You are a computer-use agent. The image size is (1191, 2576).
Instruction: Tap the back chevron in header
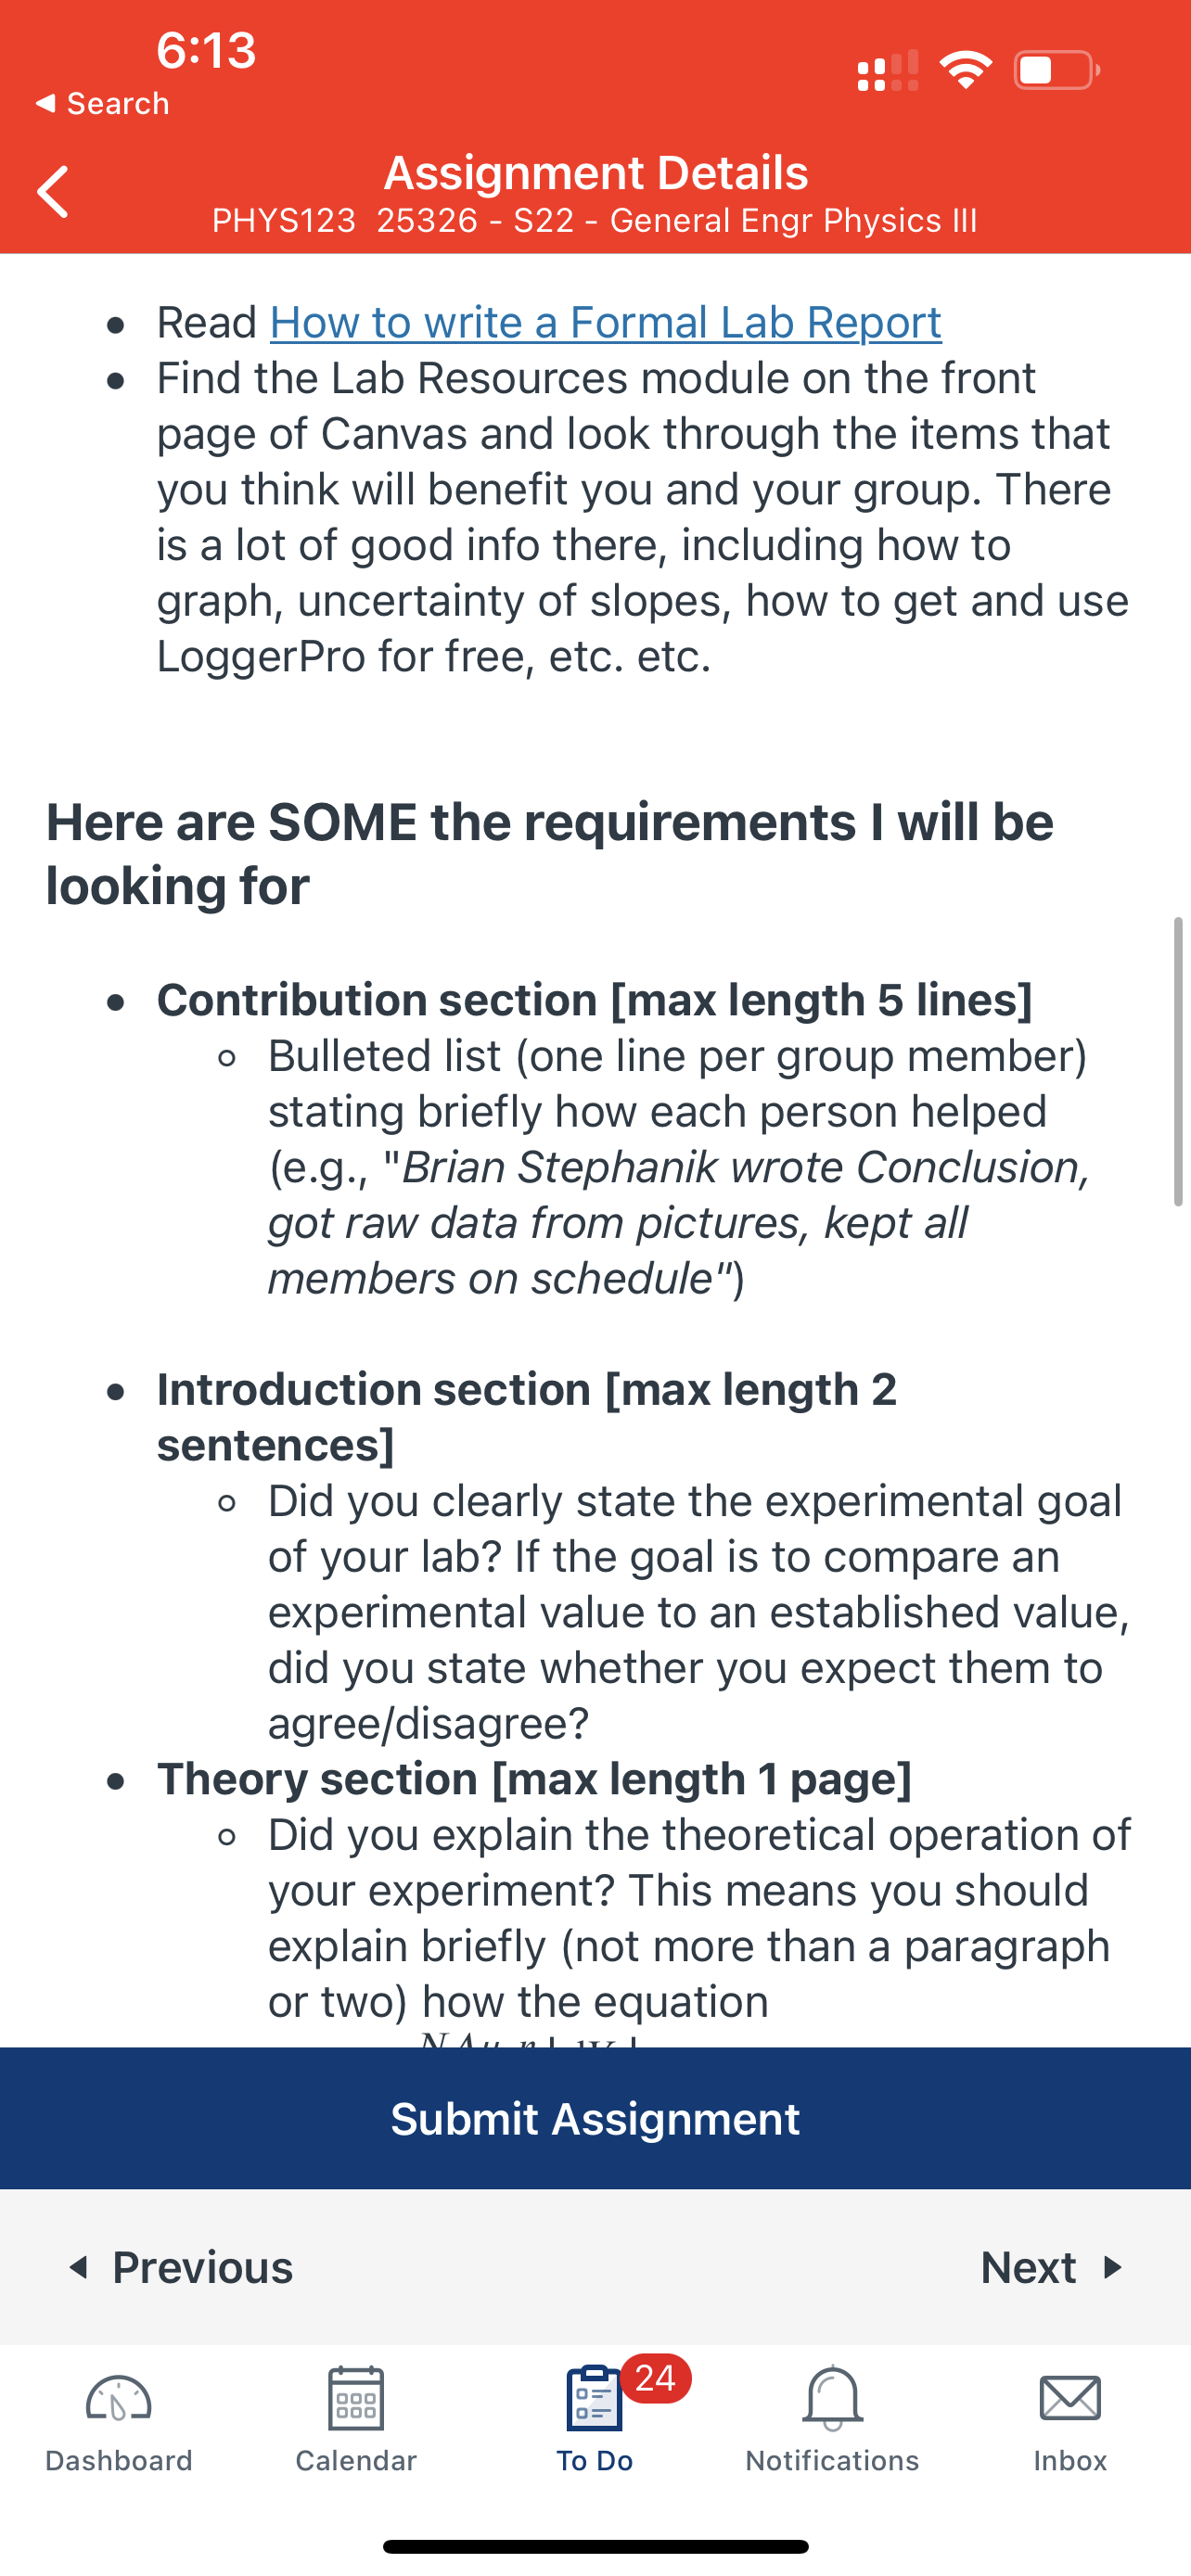[x=53, y=191]
